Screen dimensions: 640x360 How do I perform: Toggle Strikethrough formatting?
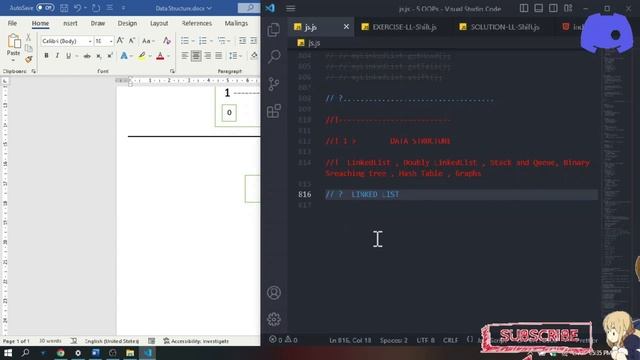(87, 56)
